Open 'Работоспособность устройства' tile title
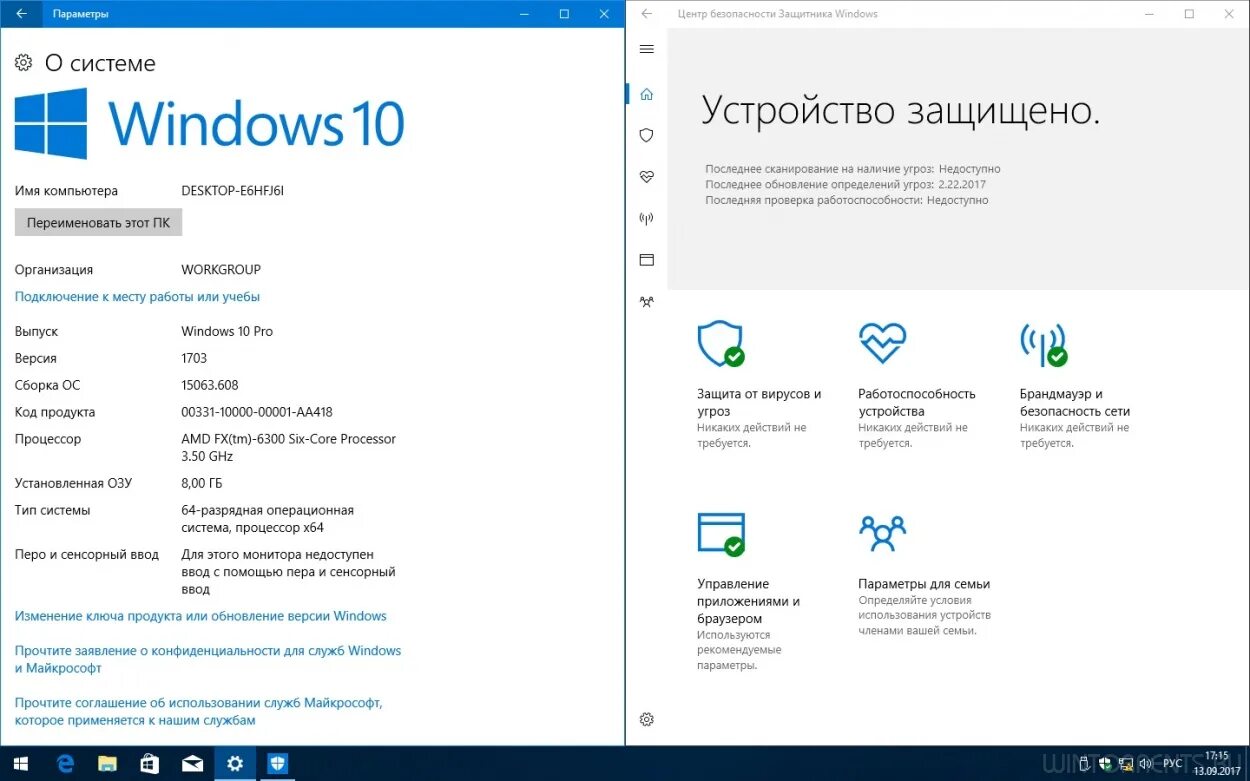This screenshot has height=781, width=1250. (917, 402)
